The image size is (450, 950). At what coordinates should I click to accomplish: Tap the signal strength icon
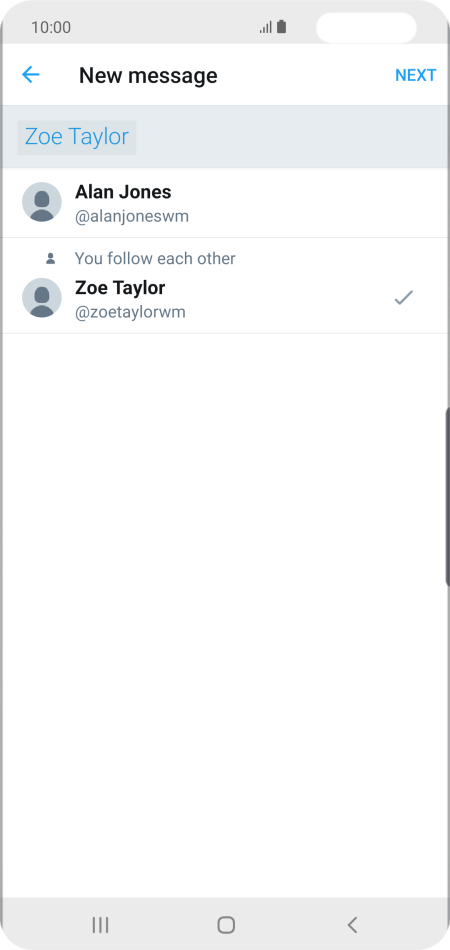pyautogui.click(x=266, y=27)
